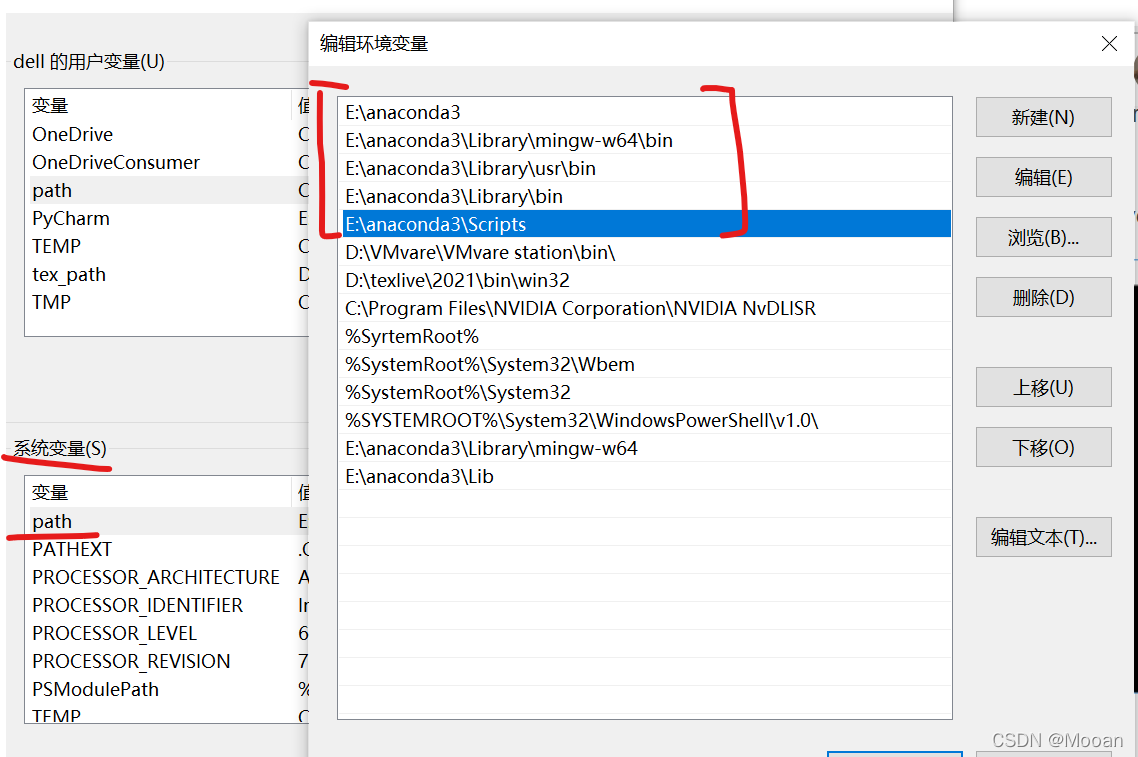The image size is (1138, 757).
Task: Select highlighted E:\anaconda3\Scripts entry
Action: click(x=645, y=224)
